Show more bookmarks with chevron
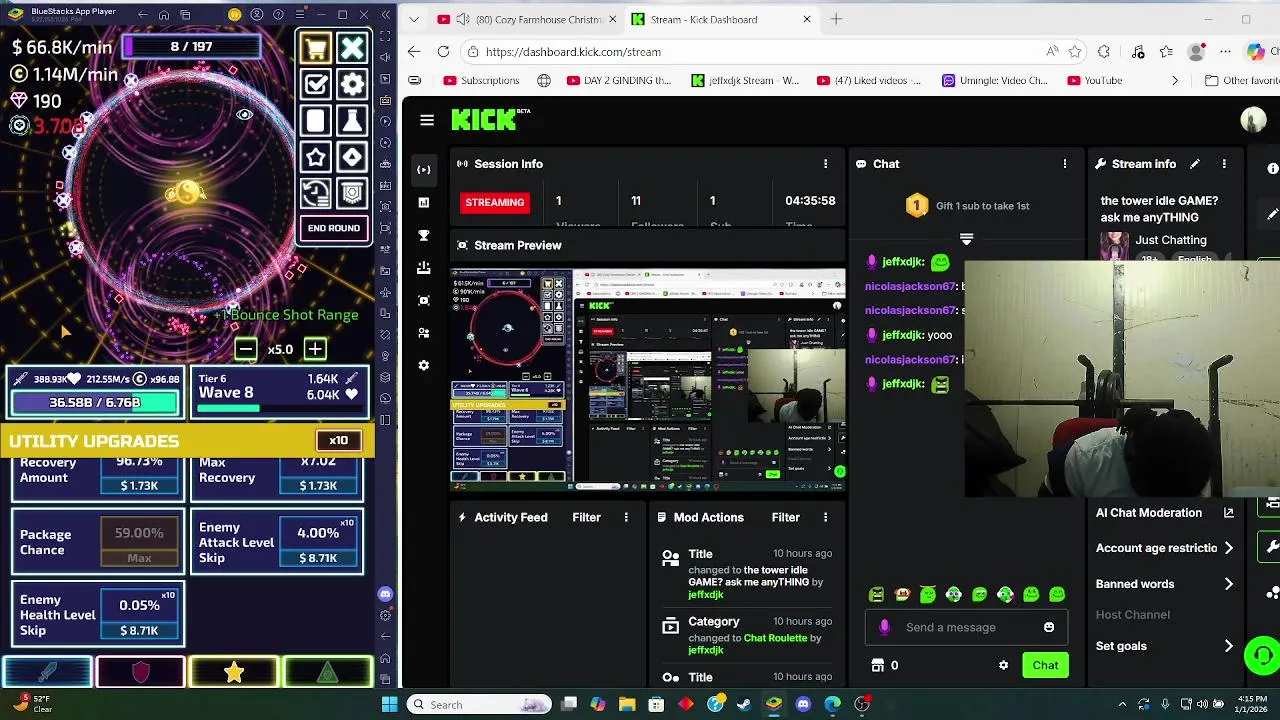This screenshot has width=1280, height=720. [x=1175, y=80]
